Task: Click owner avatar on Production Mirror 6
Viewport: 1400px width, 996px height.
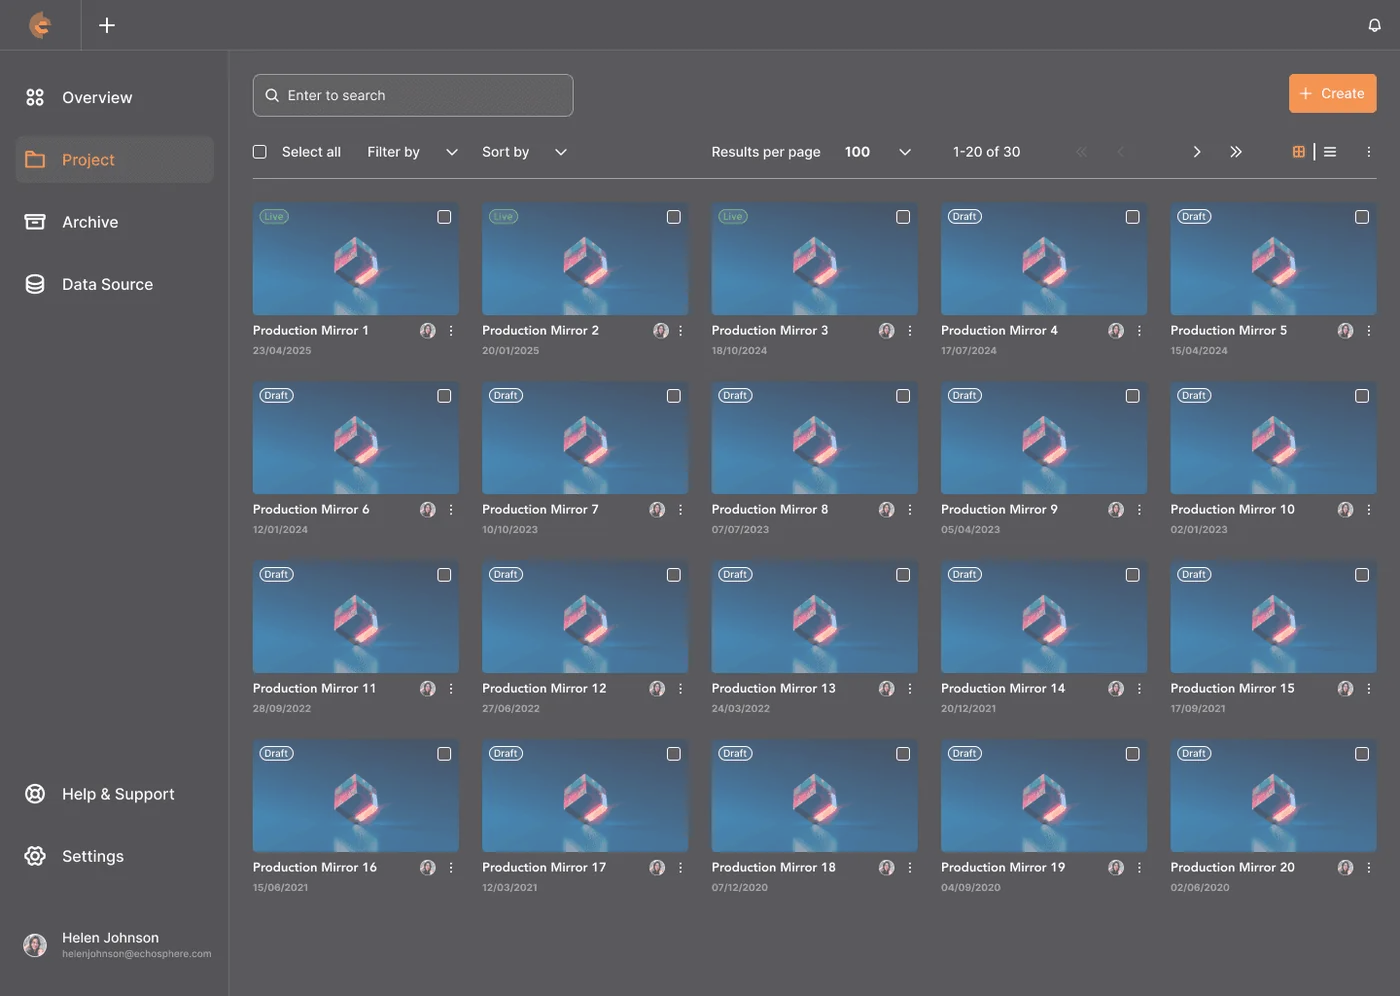Action: click(x=428, y=510)
